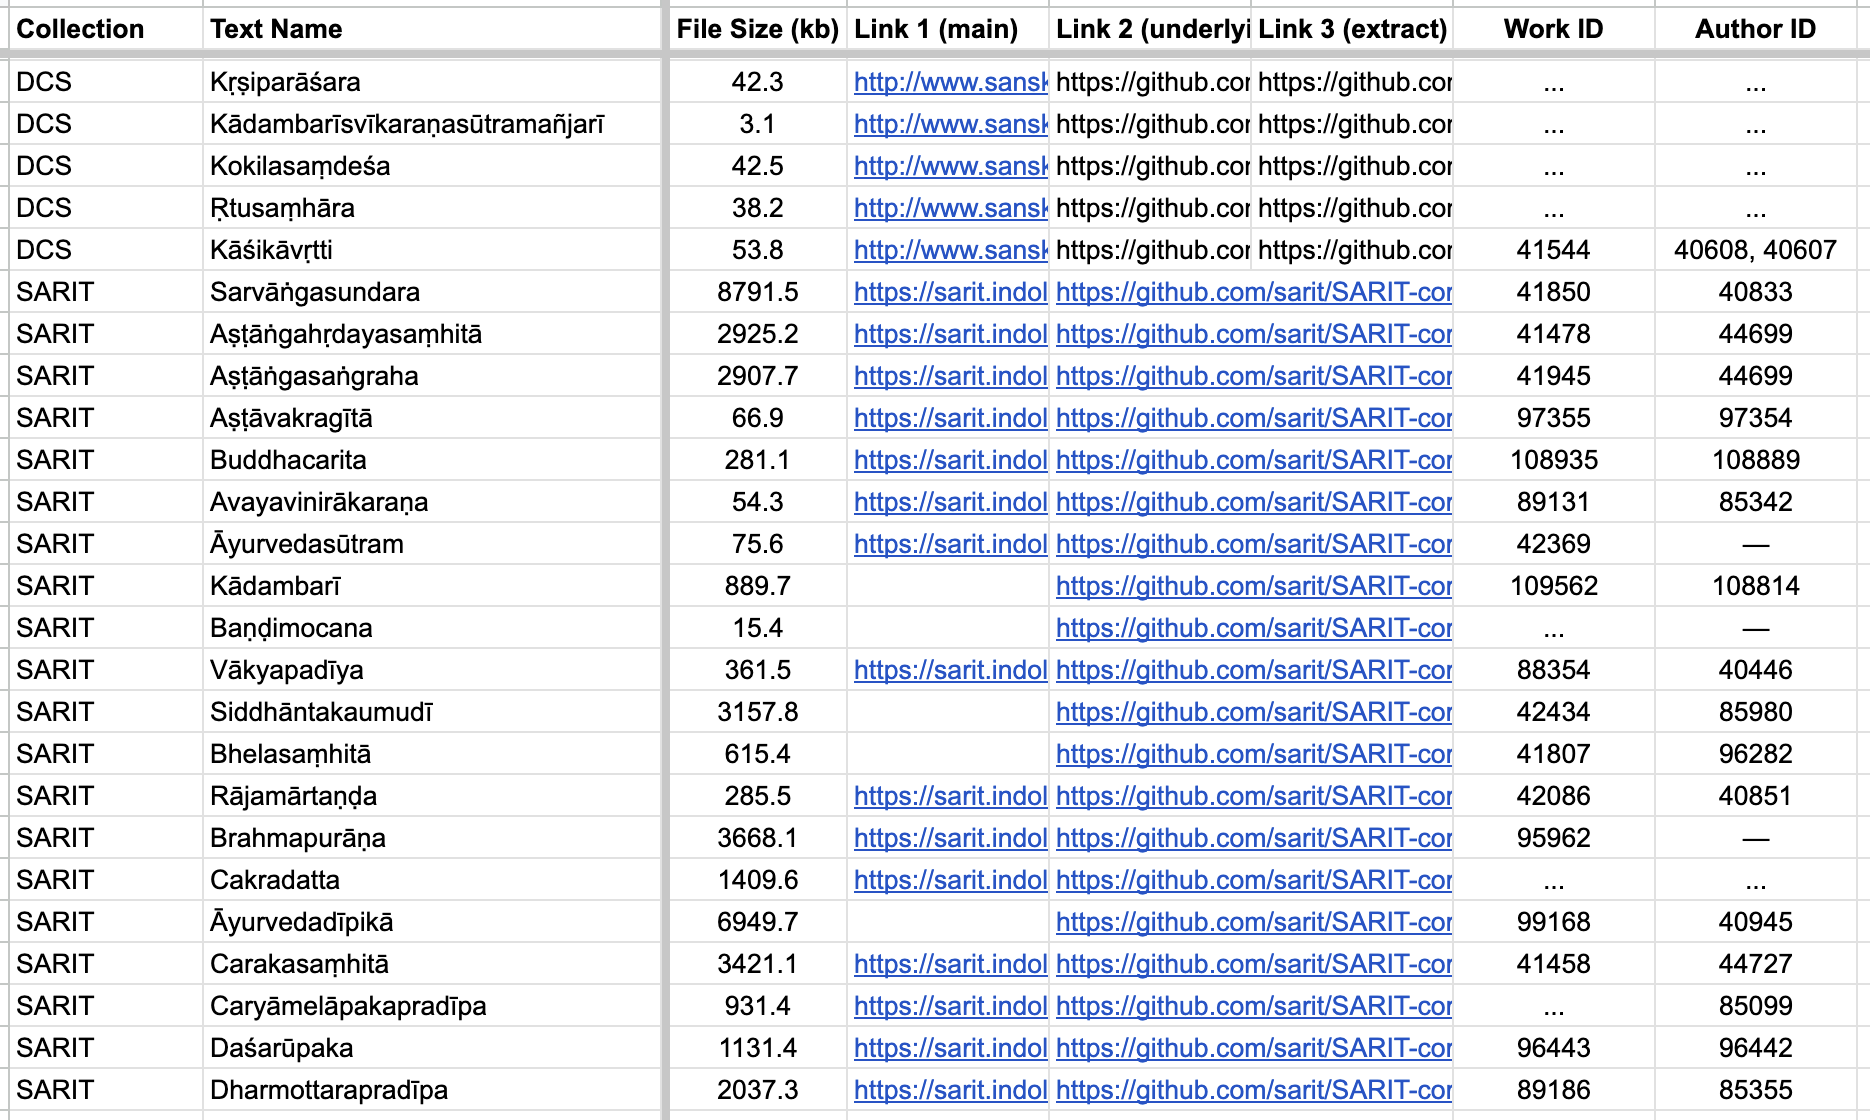Open the GitHub link for Āyurvedadīpikā
Image resolution: width=1870 pixels, height=1120 pixels.
coord(1253,922)
